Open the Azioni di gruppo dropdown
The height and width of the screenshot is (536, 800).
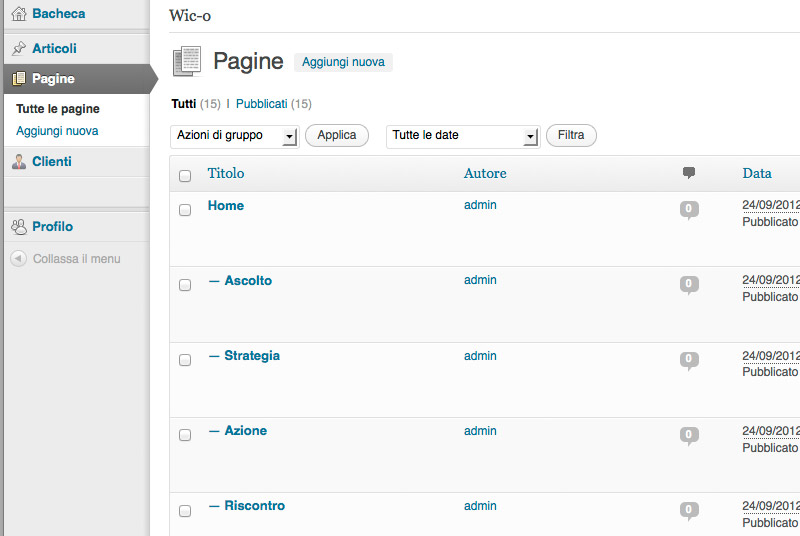click(235, 136)
